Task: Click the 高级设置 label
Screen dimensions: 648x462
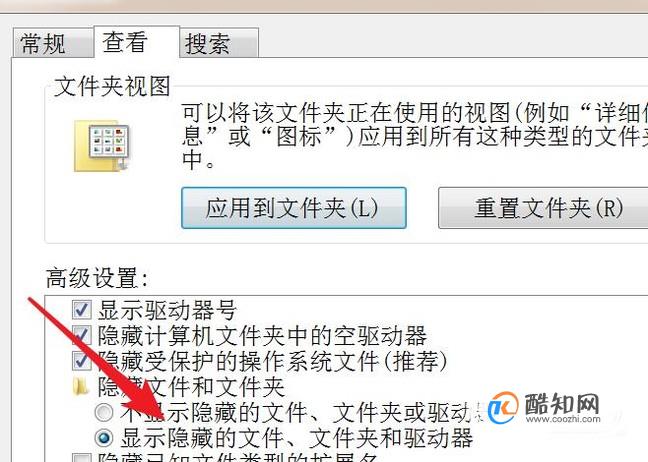Action: tap(97, 278)
